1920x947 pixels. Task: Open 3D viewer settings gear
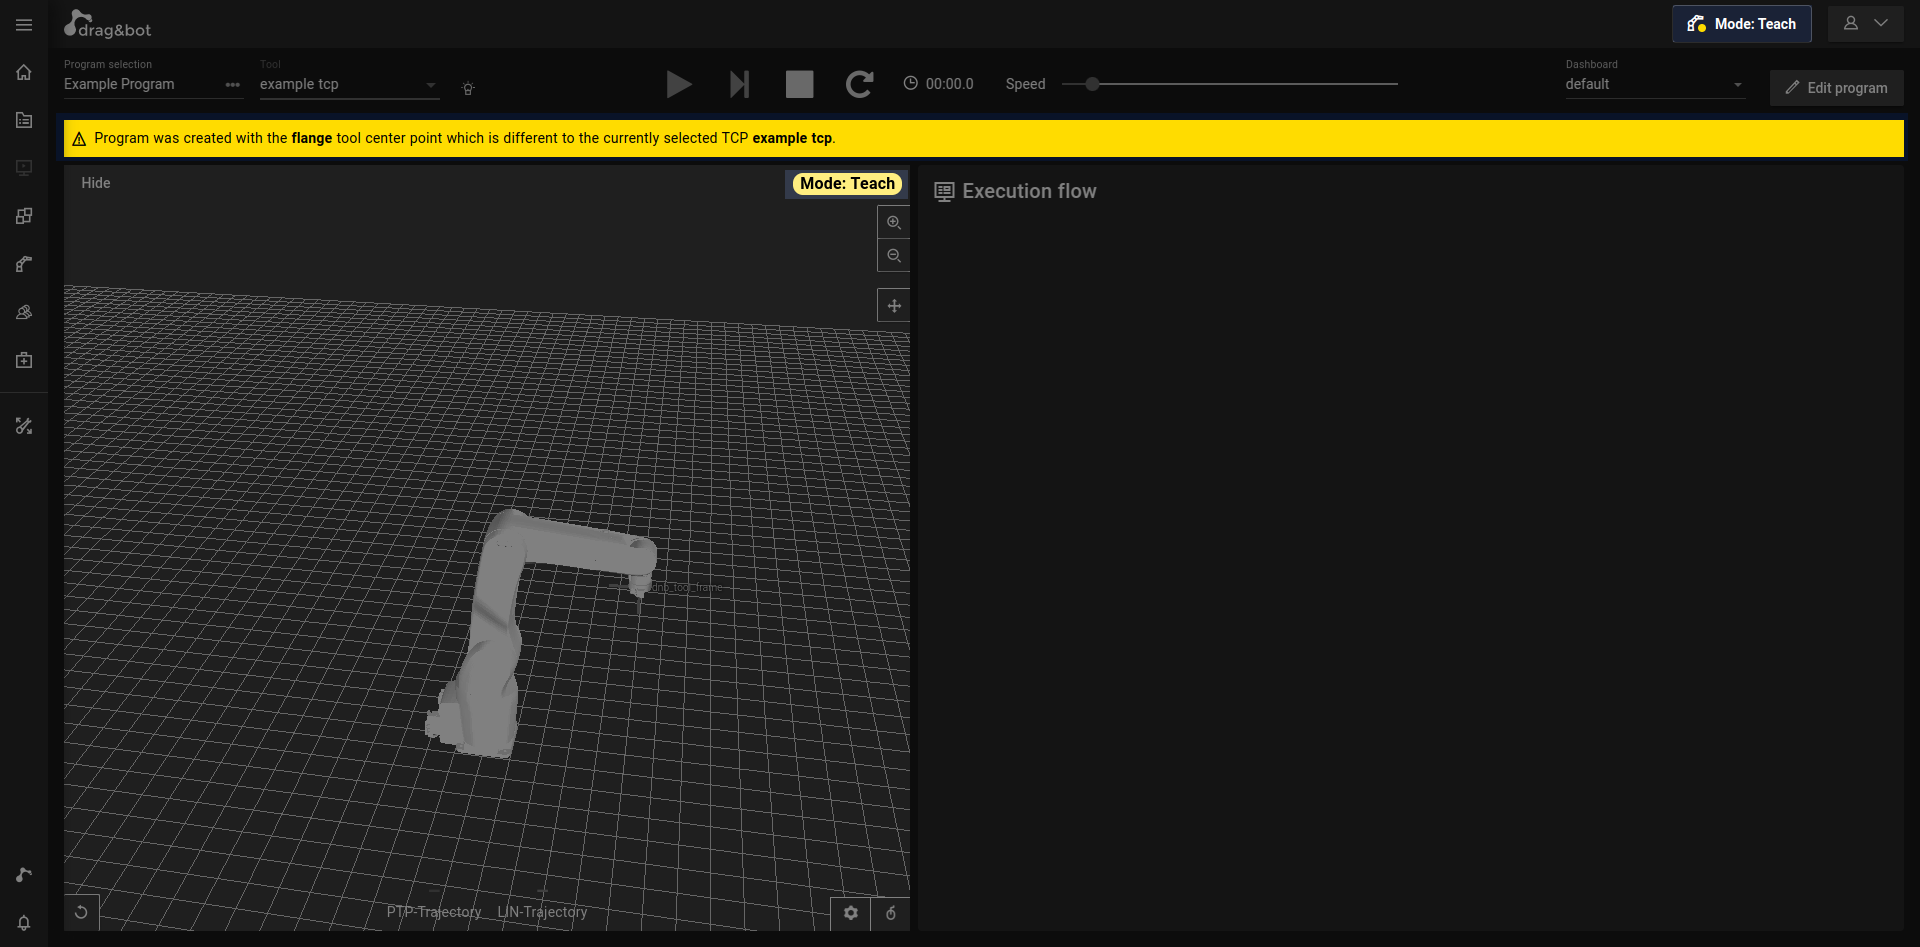click(x=851, y=913)
